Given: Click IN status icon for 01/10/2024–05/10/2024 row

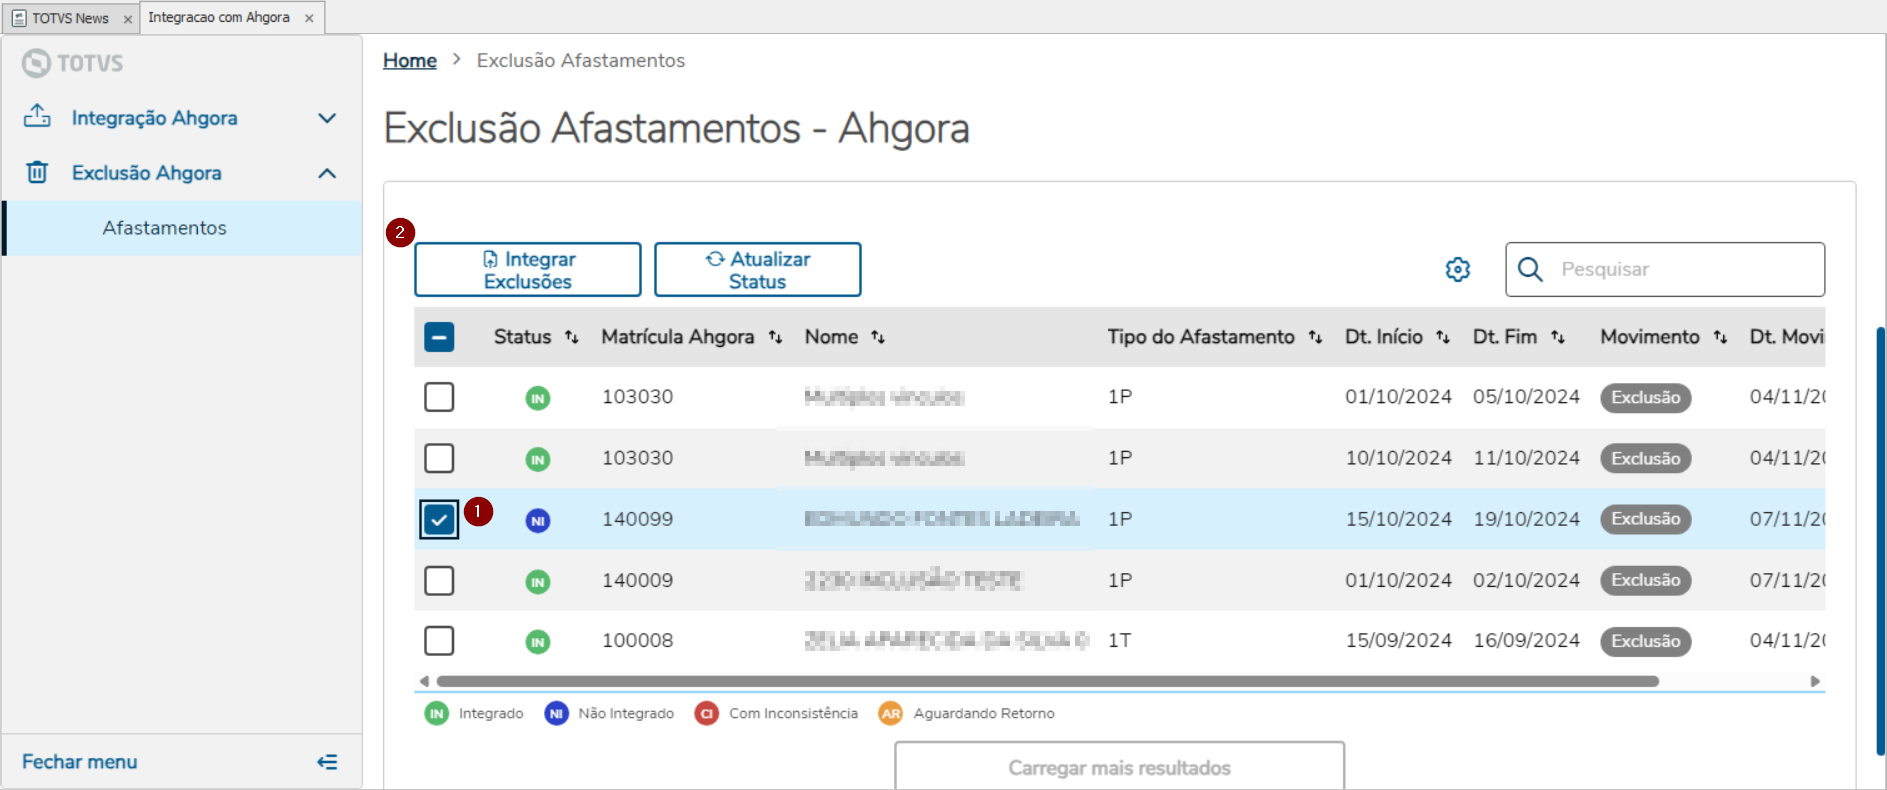Looking at the screenshot, I should (x=538, y=398).
